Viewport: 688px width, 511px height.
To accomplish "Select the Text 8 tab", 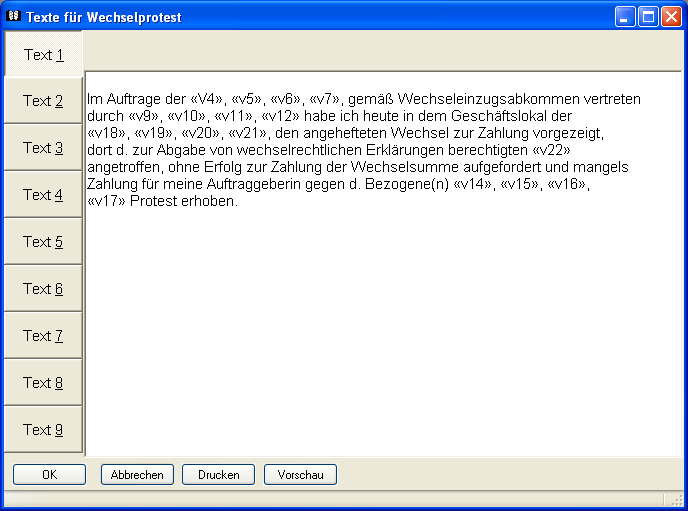I will click(43, 383).
